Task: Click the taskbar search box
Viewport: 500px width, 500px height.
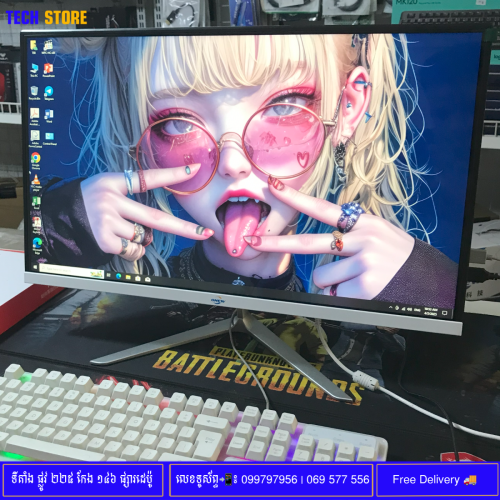Action: [71, 272]
